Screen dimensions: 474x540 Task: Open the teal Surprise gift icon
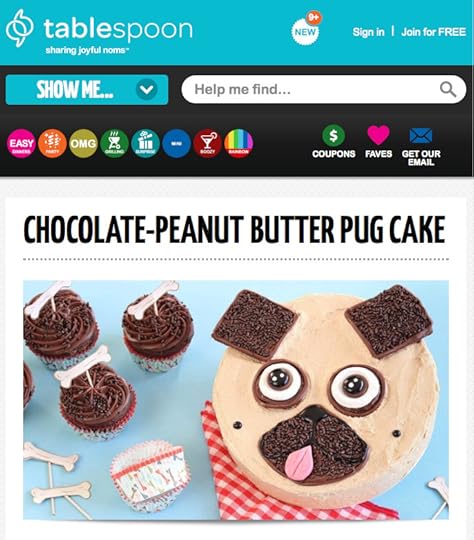coord(145,143)
